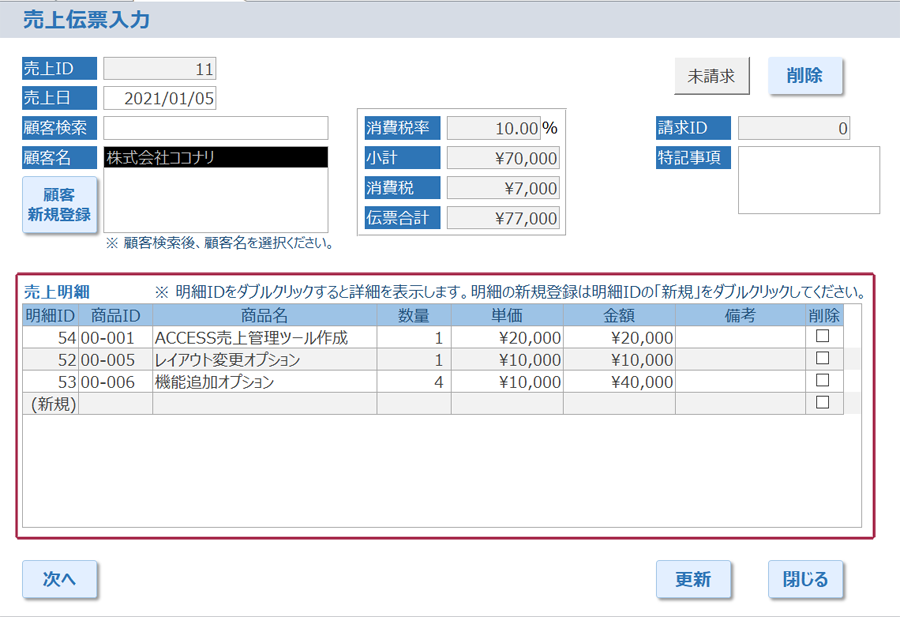Click the 削除 button at top right

(x=805, y=76)
